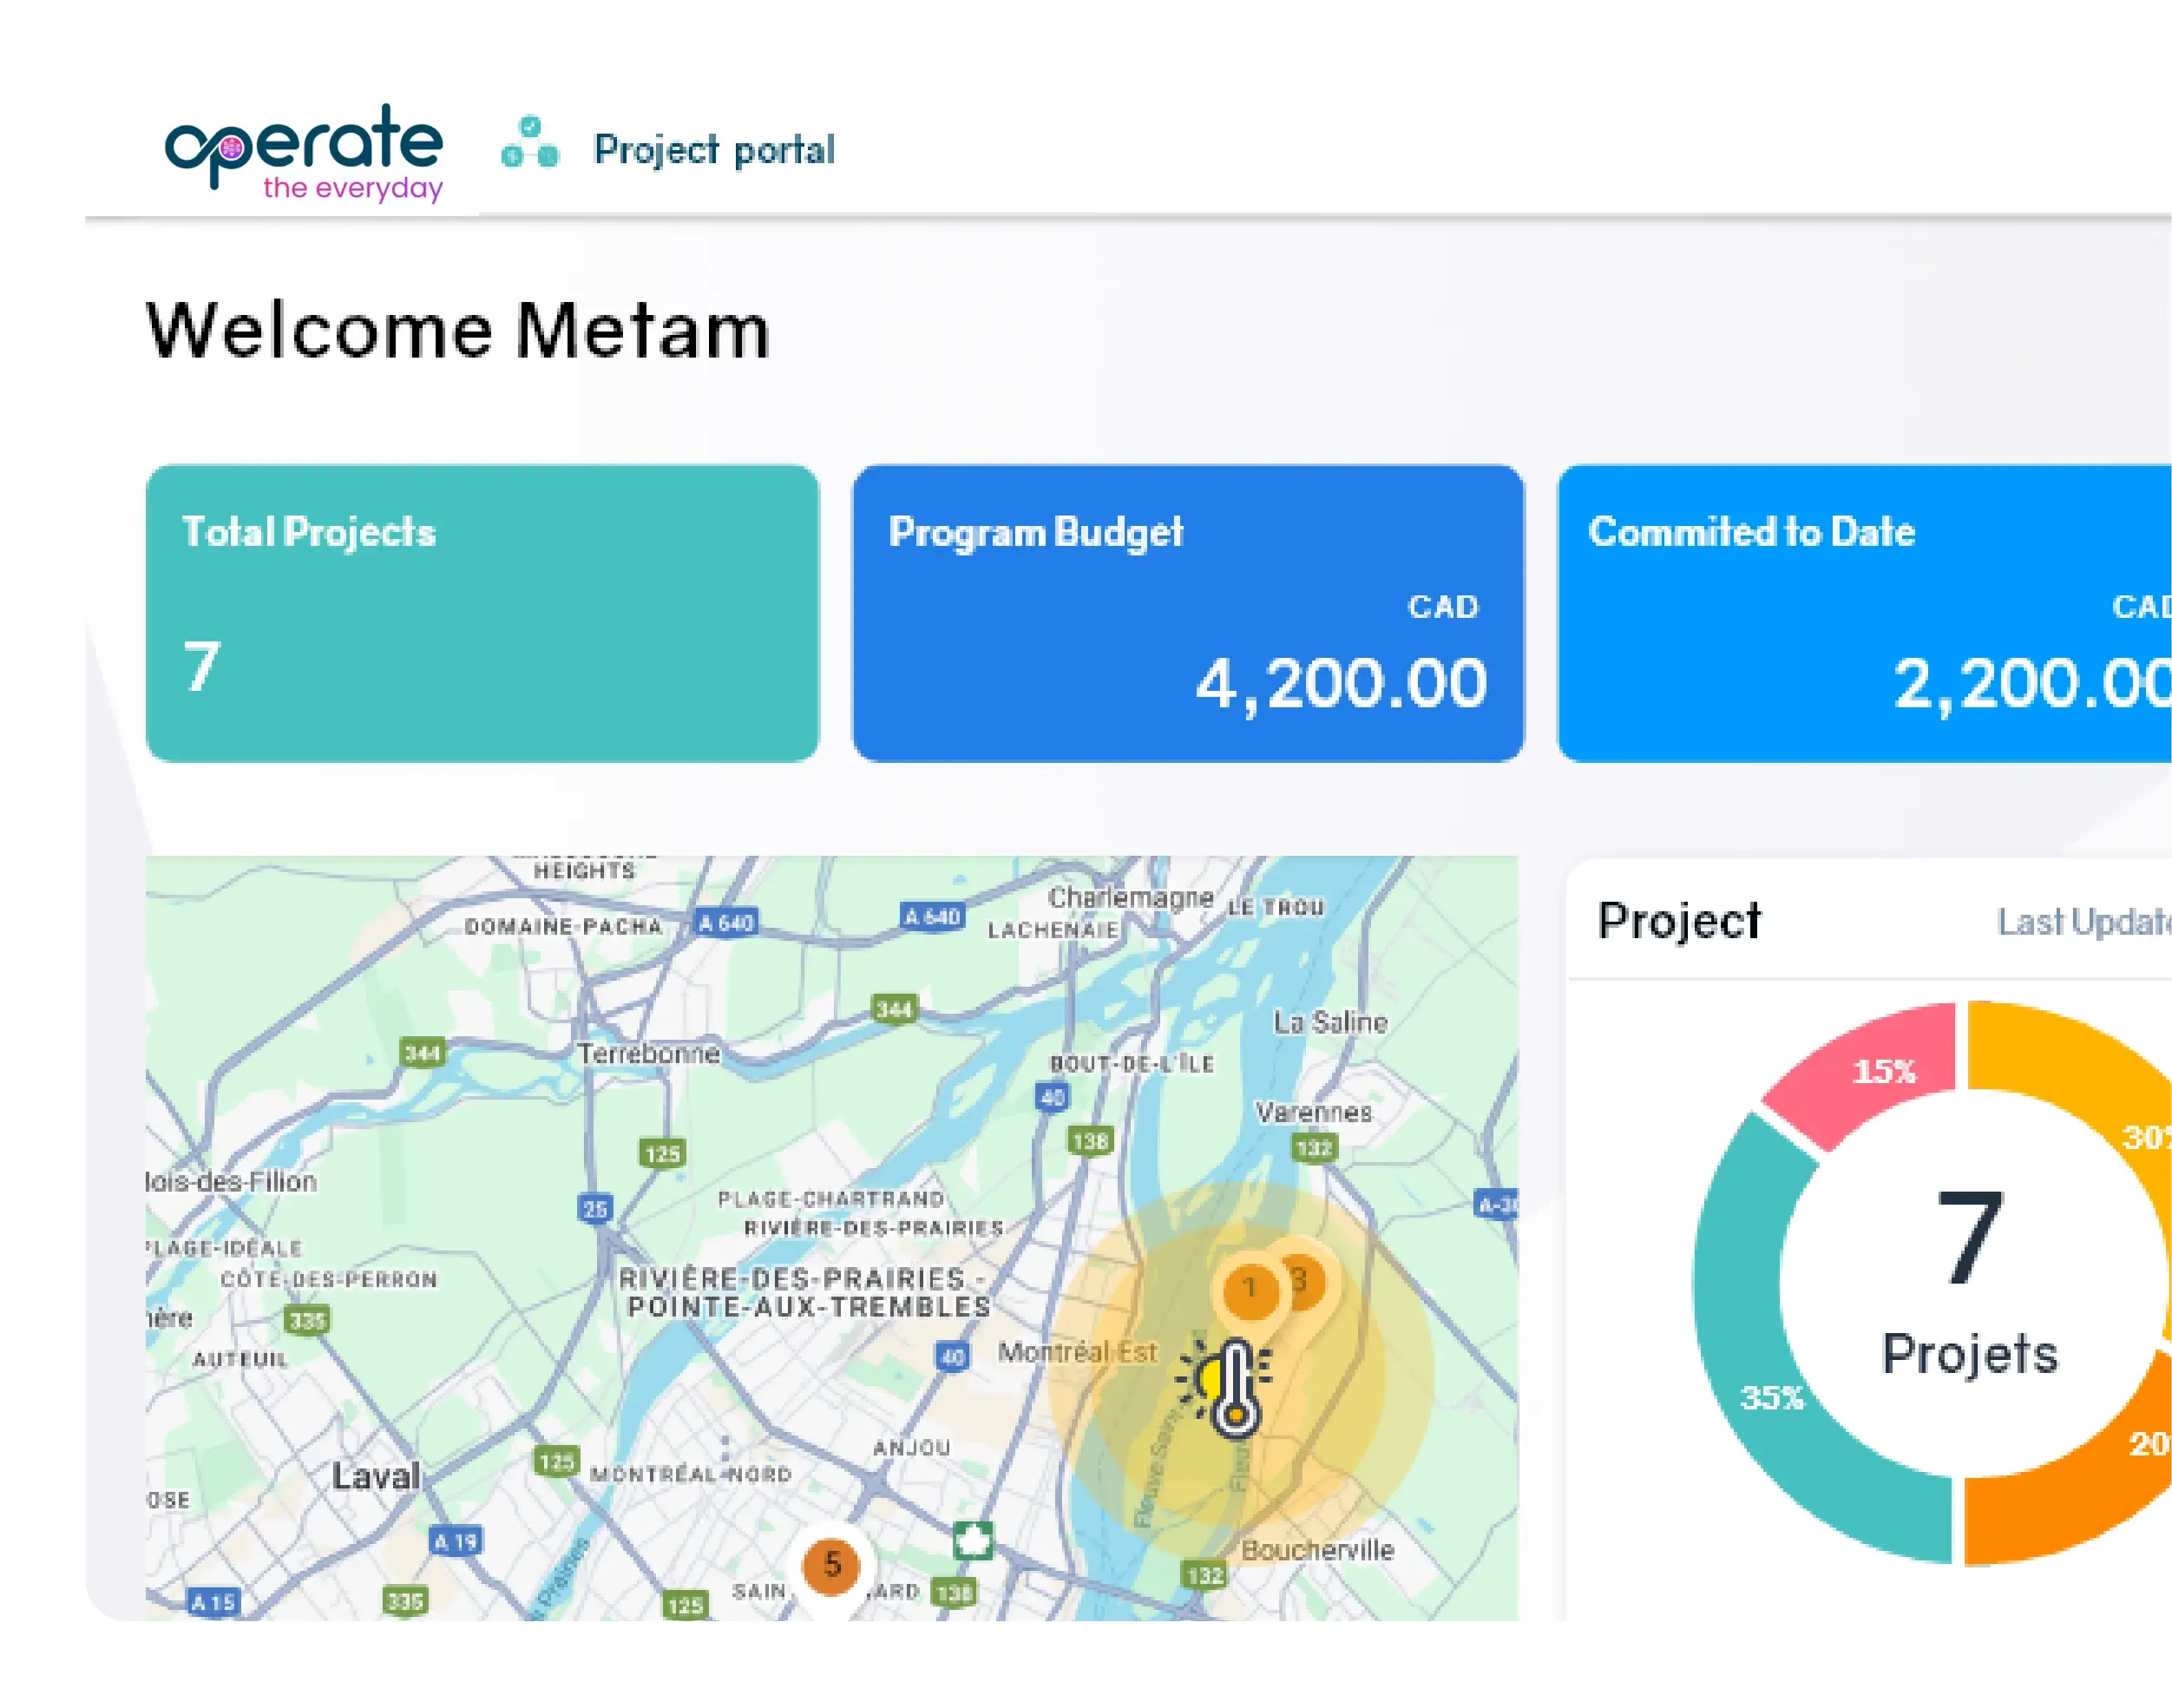Open the Project portal tab label
2172x1708 pixels.
pos(714,150)
